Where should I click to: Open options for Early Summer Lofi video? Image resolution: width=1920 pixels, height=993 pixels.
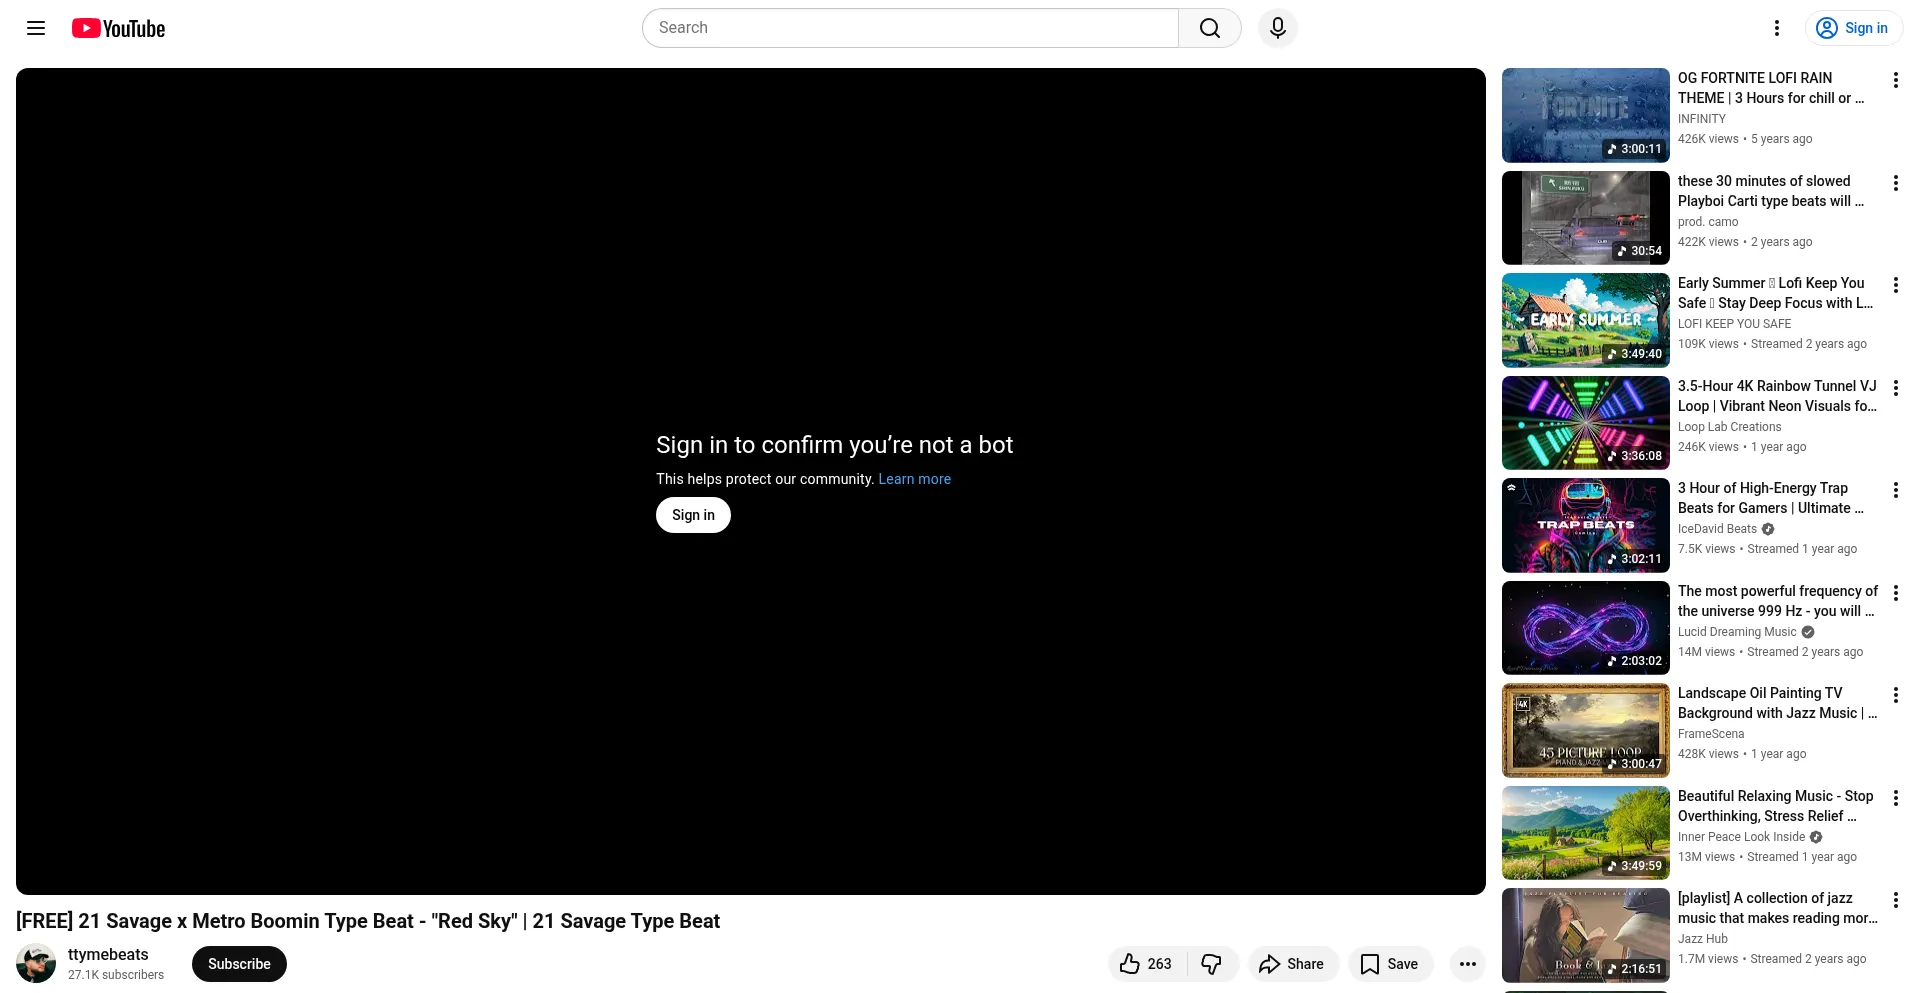[1895, 285]
